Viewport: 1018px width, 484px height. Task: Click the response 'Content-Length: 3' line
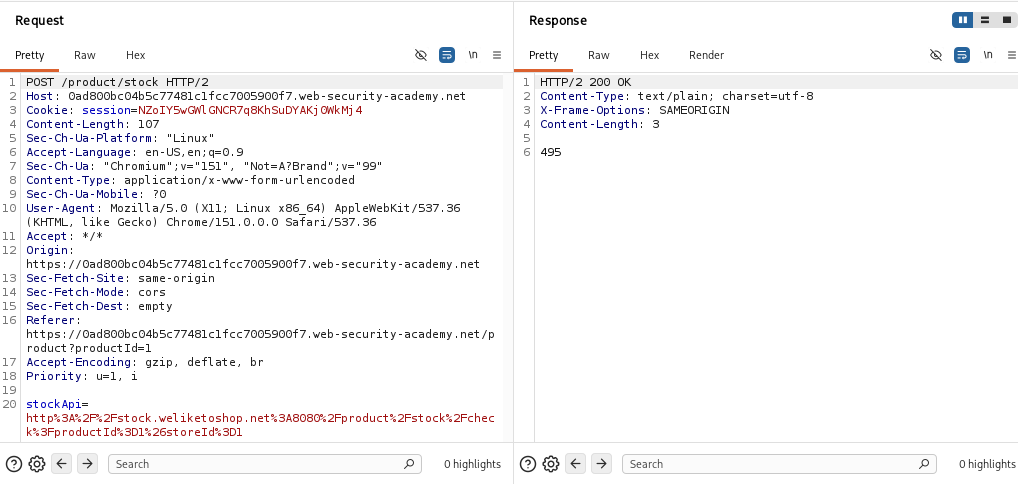click(x=600, y=124)
